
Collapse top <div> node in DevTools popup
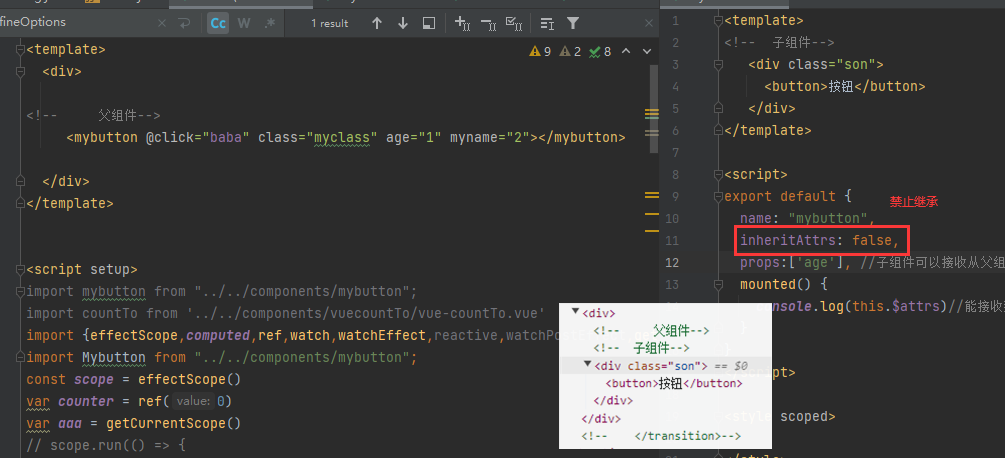point(575,313)
